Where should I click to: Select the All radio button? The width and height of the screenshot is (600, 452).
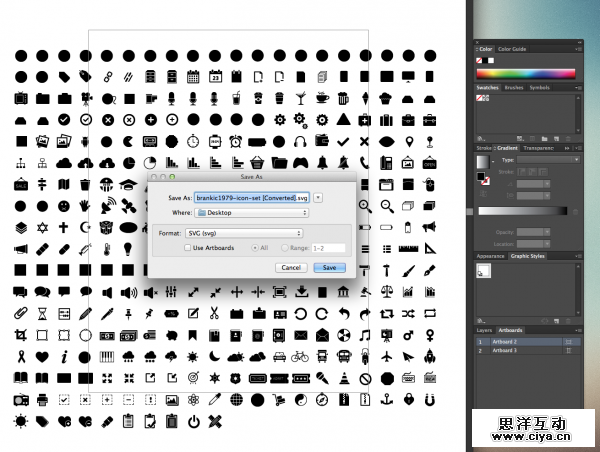[x=254, y=247]
